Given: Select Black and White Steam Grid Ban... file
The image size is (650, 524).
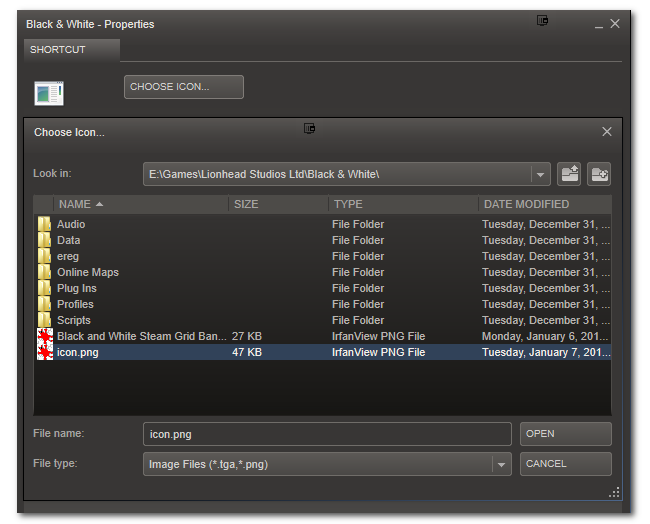Looking at the screenshot, I should pos(142,336).
